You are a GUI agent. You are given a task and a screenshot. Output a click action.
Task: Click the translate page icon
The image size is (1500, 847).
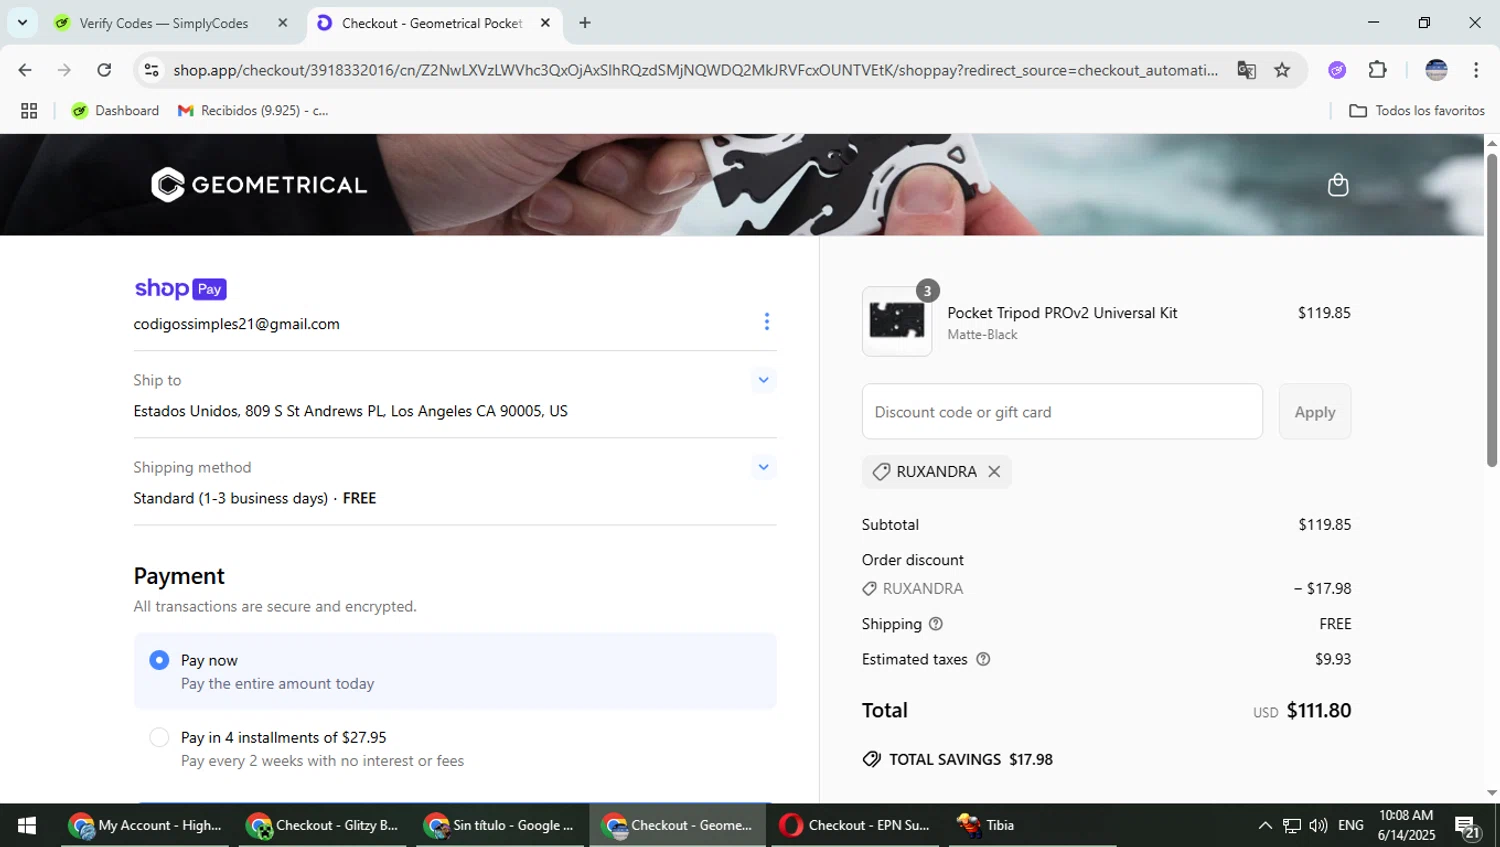tap(1246, 70)
